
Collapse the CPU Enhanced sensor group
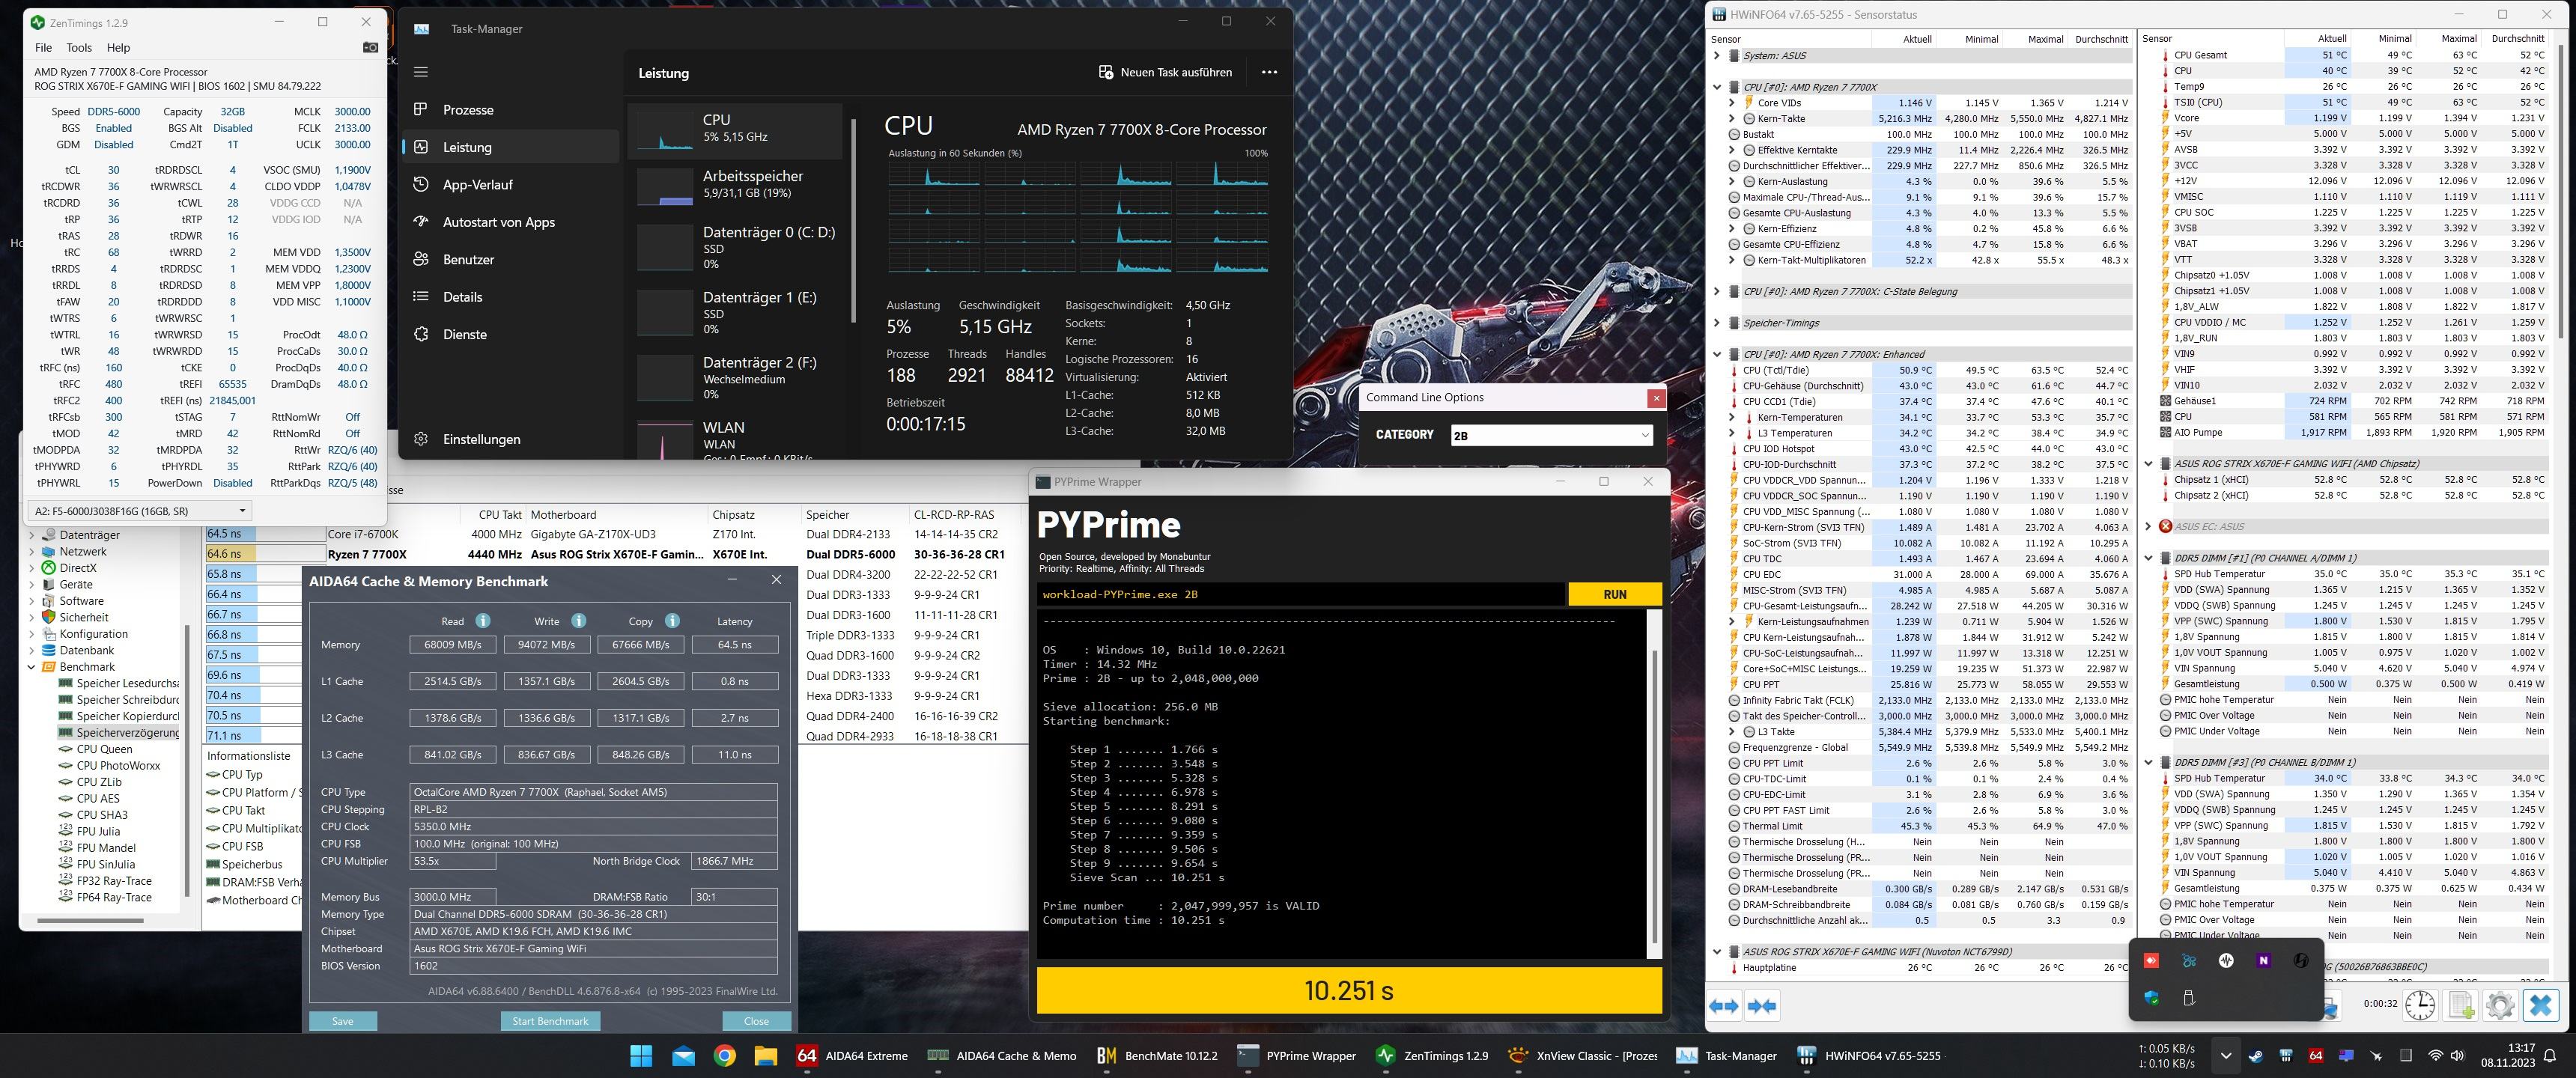click(x=1717, y=354)
